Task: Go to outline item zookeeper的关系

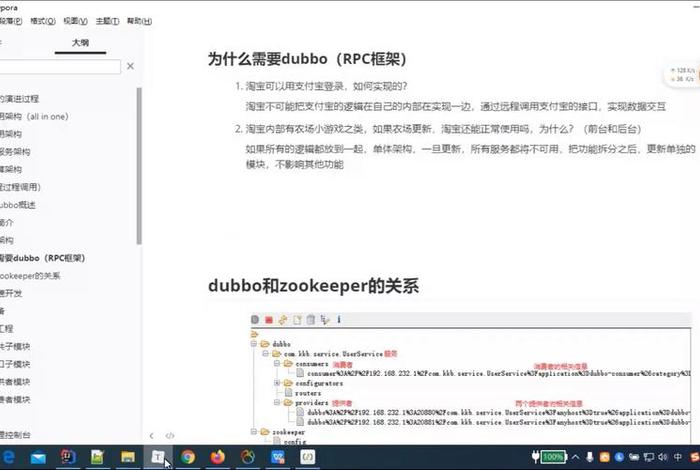Action: pos(30,276)
